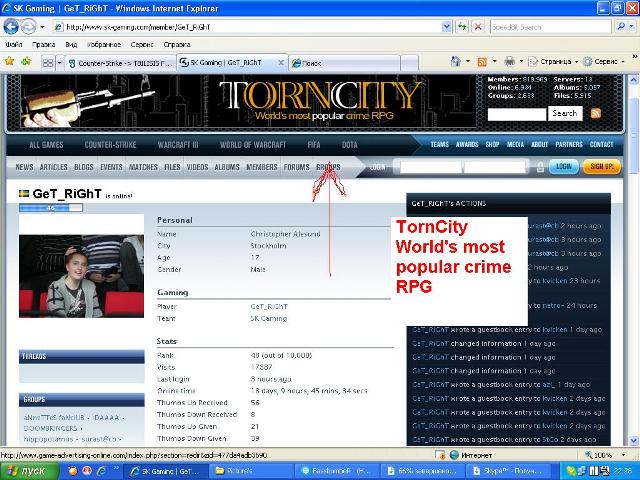Open the ALL GAMES navigation item
640x480 pixels.
point(46,144)
